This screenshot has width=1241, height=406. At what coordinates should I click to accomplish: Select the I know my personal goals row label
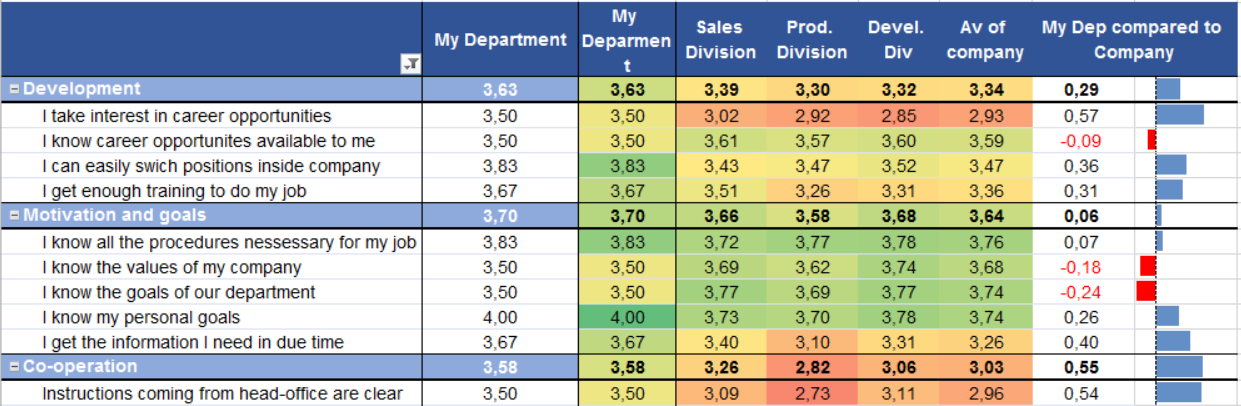pyautogui.click(x=141, y=317)
